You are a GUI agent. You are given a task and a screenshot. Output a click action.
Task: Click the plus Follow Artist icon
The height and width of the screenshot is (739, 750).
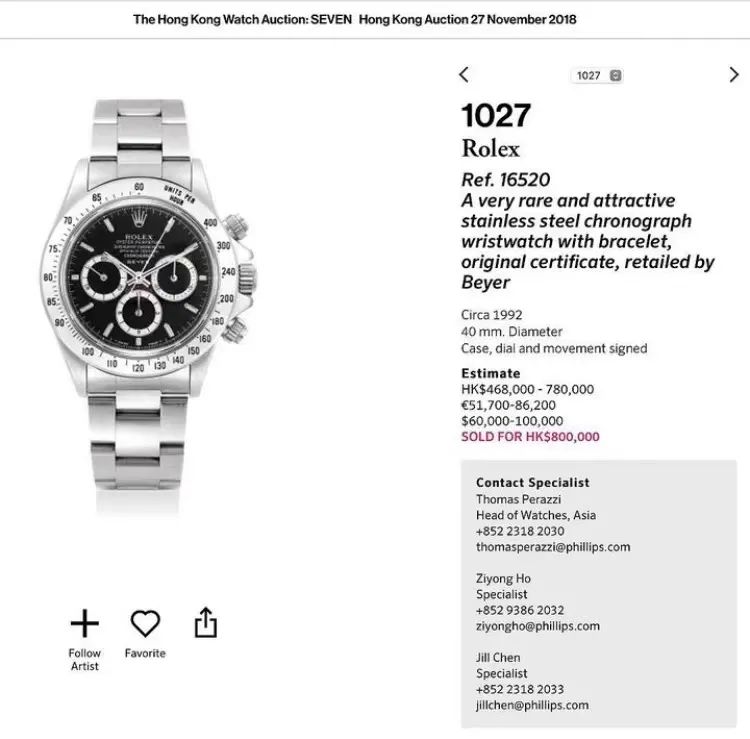click(x=85, y=624)
